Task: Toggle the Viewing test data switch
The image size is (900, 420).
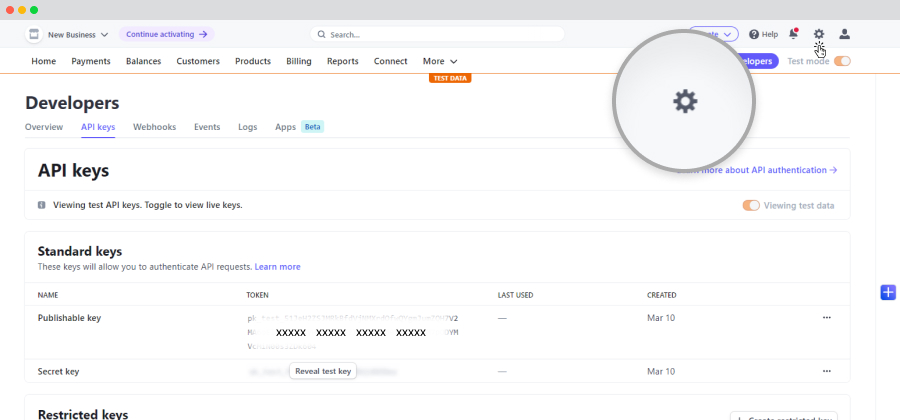Action: [751, 205]
